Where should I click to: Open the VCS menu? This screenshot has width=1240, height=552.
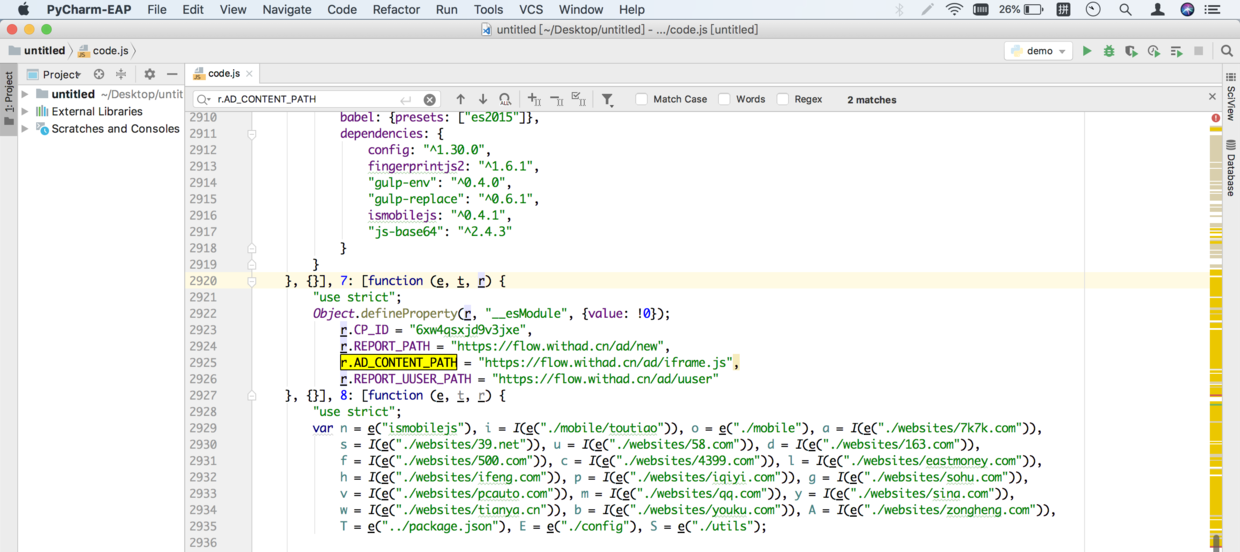pos(531,9)
